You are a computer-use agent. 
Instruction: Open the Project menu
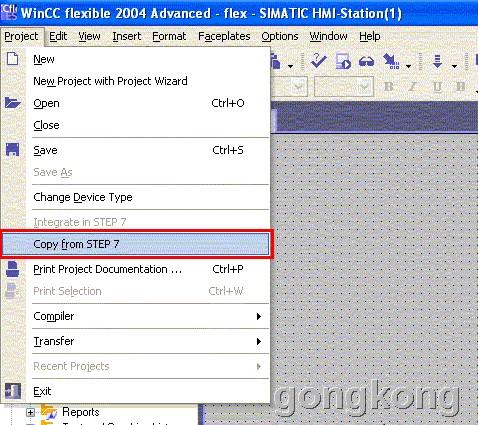[21, 36]
